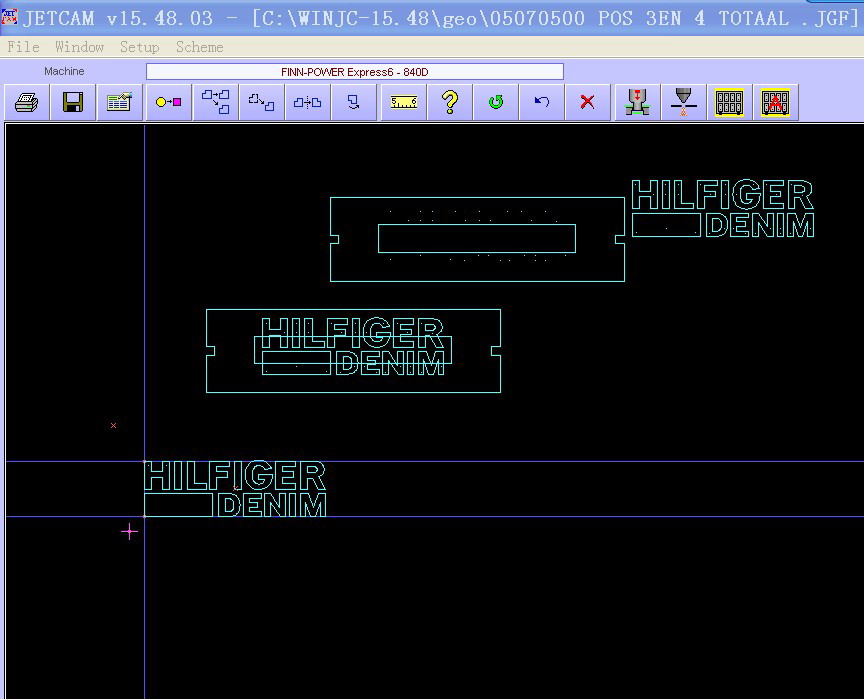
Task: Click the FINN-POWER Express6 - 840D machine field
Action: [x=355, y=72]
